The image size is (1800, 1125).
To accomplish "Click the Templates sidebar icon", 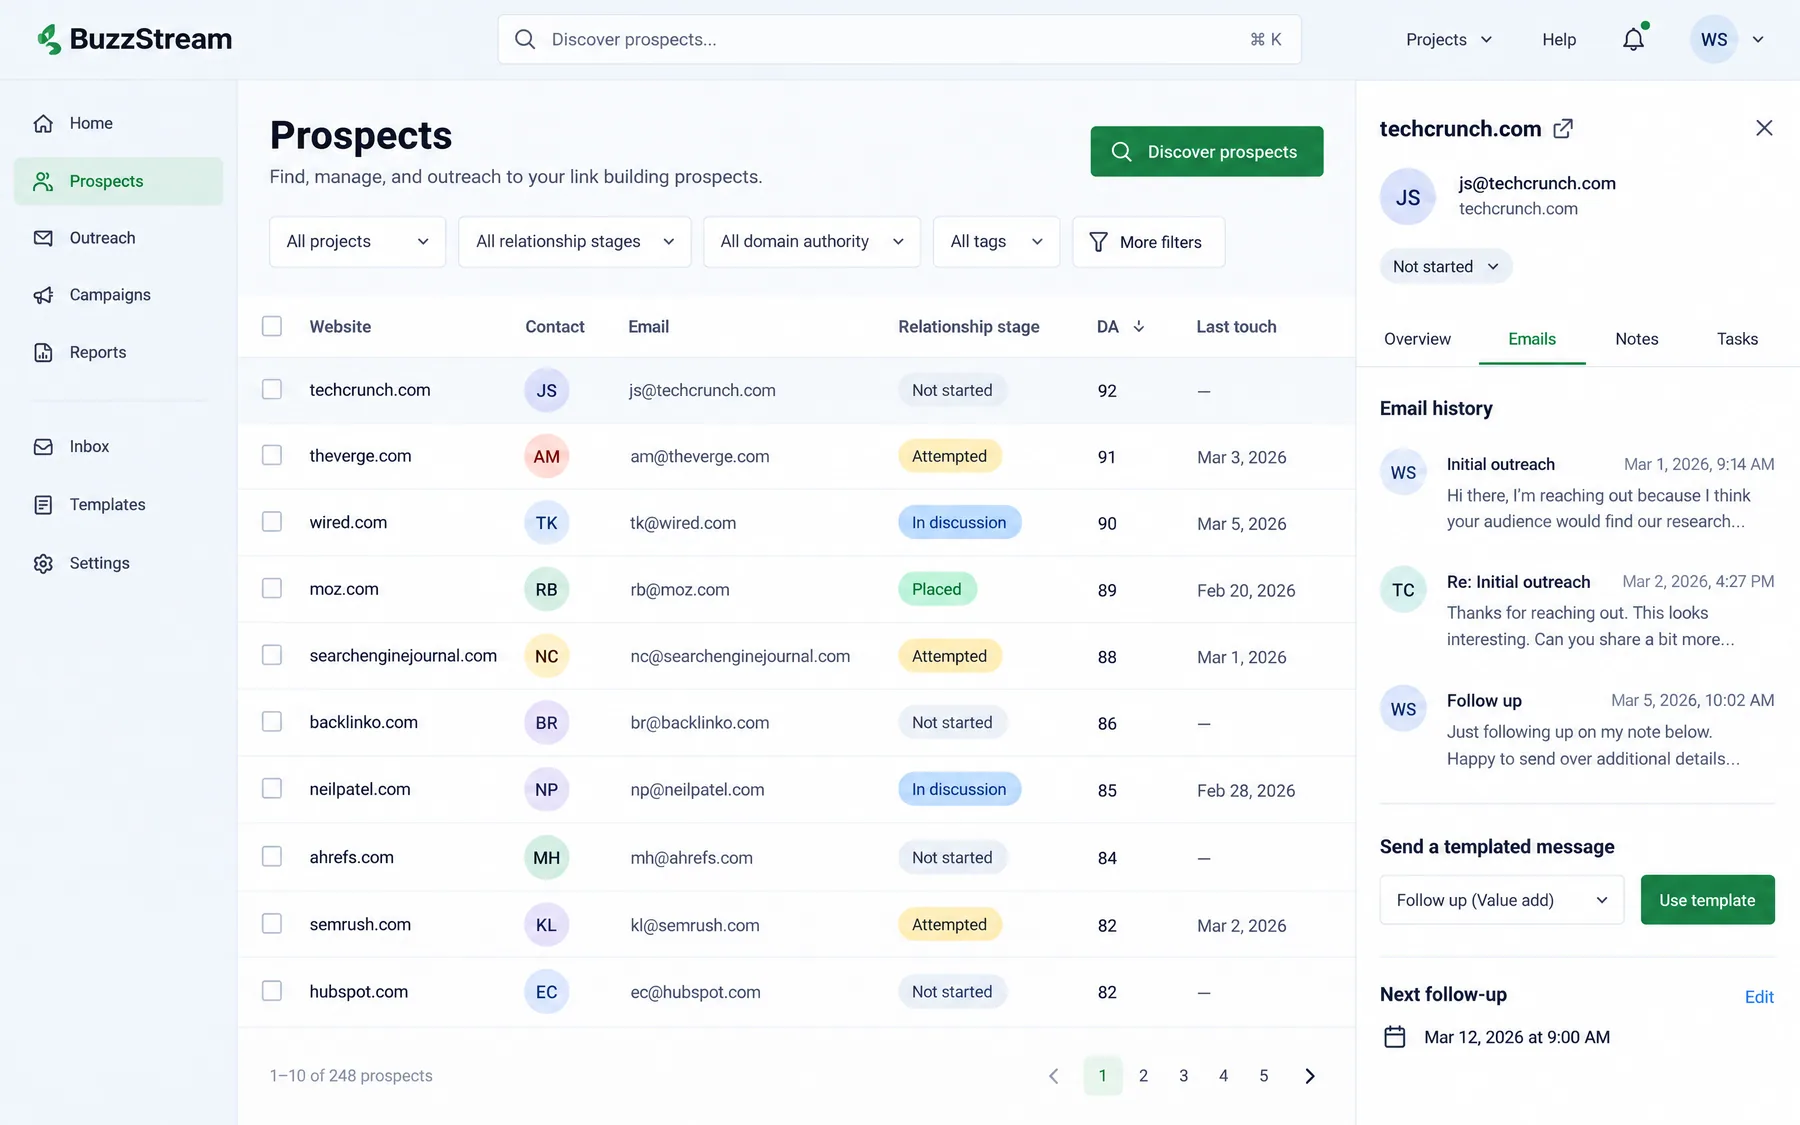I will pos(43,505).
